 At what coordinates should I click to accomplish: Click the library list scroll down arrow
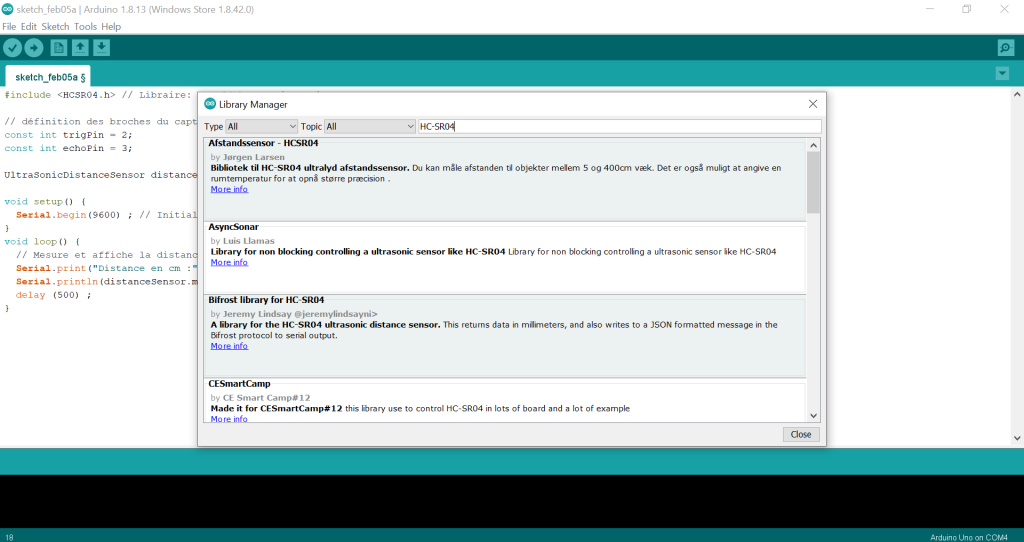pyautogui.click(x=813, y=415)
